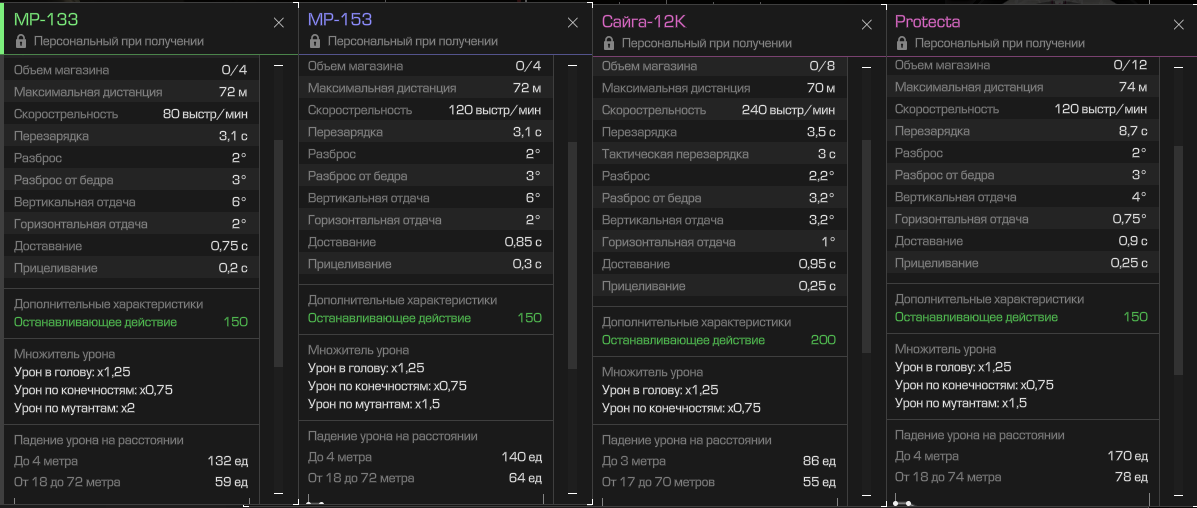Click MP-153 'Доставание' 0,85 с row

[424, 242]
